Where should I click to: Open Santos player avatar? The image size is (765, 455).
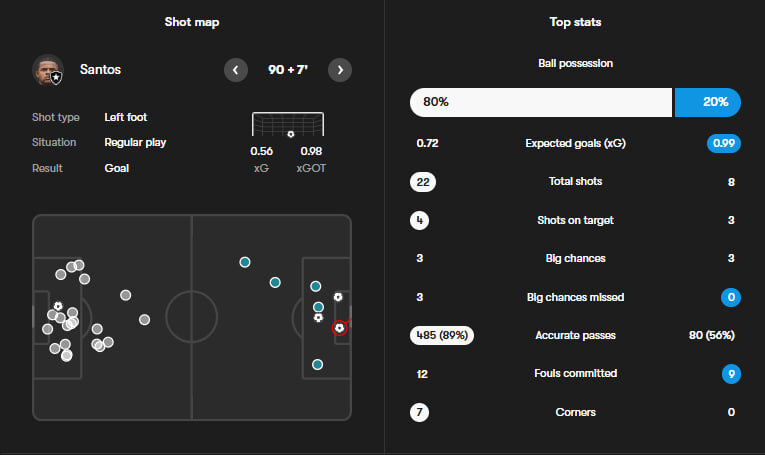(47, 70)
